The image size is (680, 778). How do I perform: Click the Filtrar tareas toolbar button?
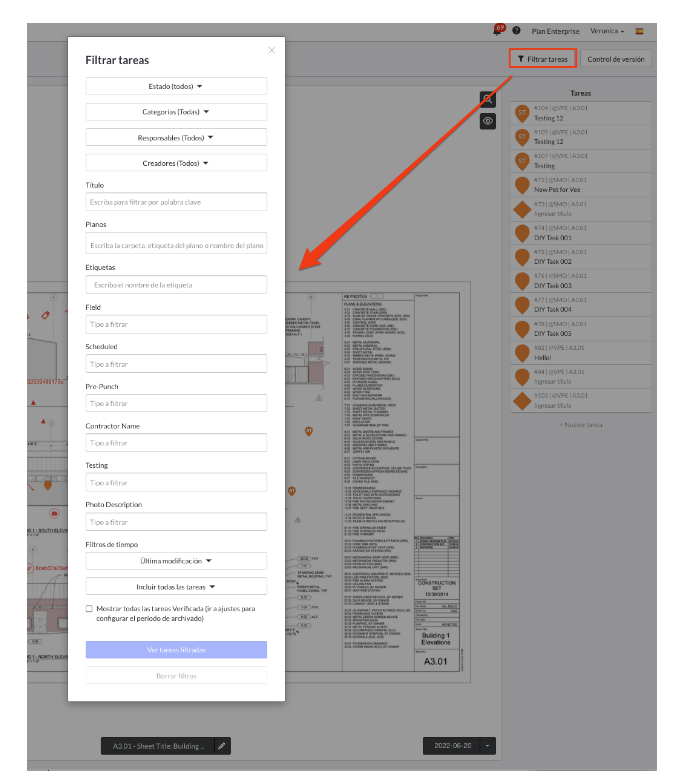543,59
